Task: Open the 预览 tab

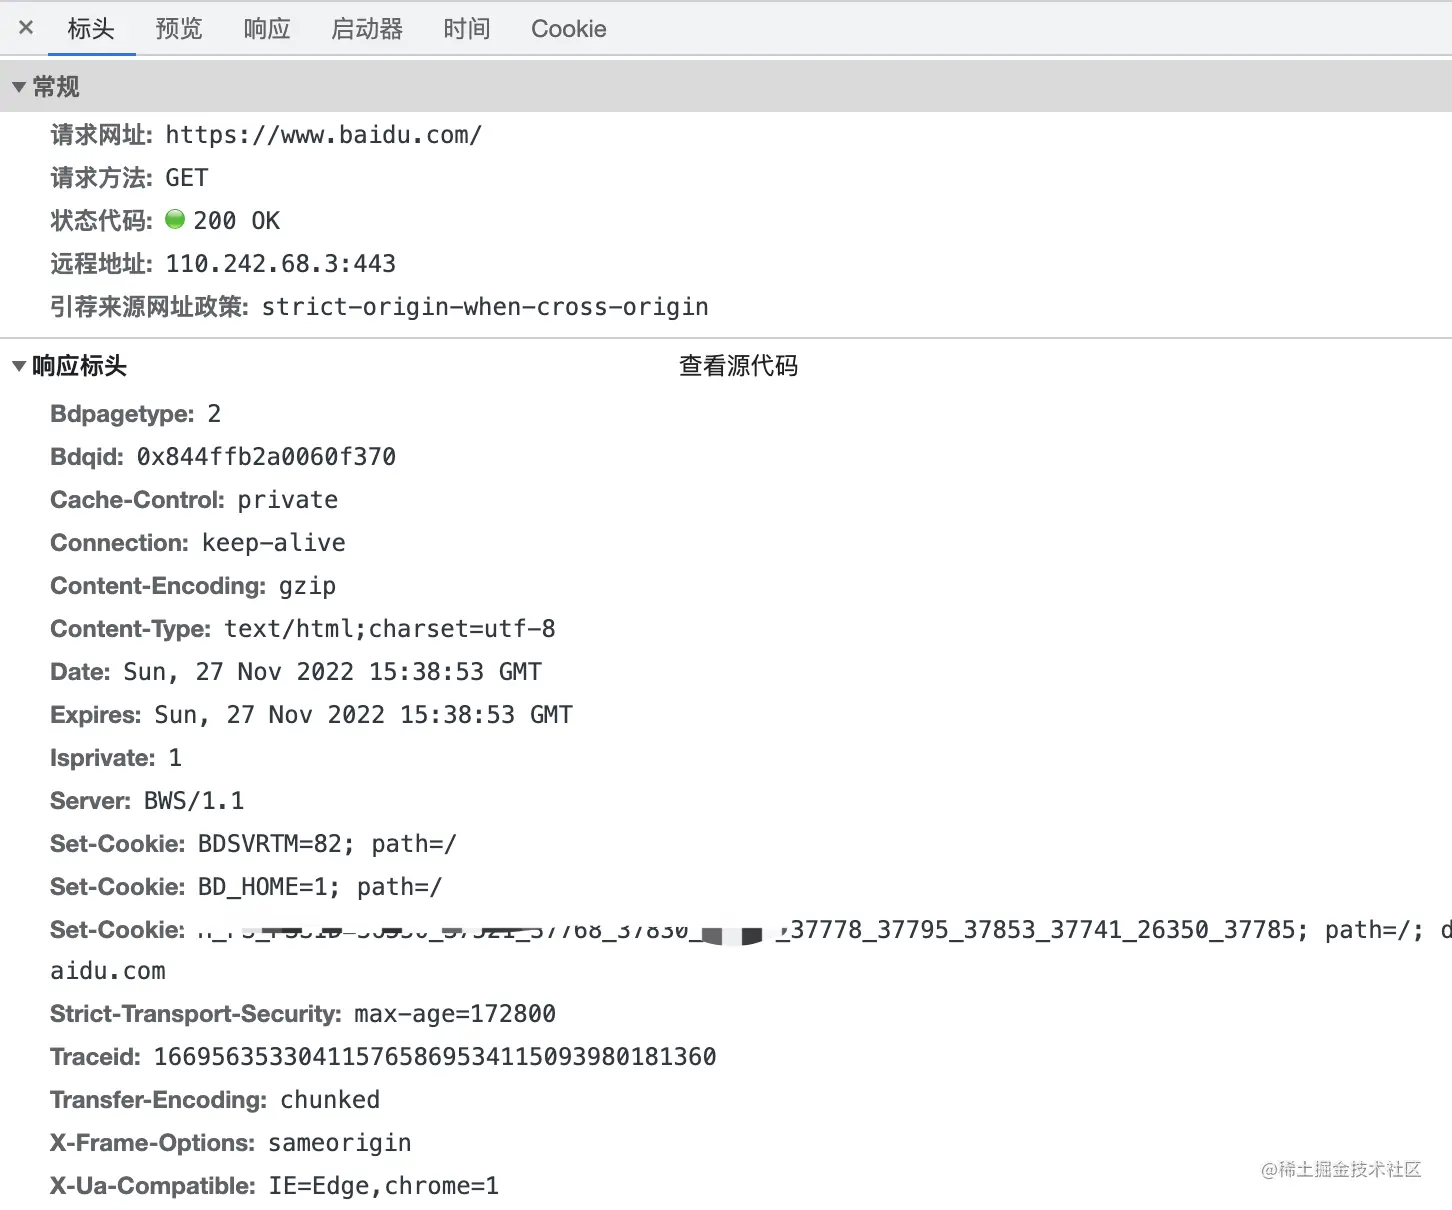Action: [x=179, y=28]
